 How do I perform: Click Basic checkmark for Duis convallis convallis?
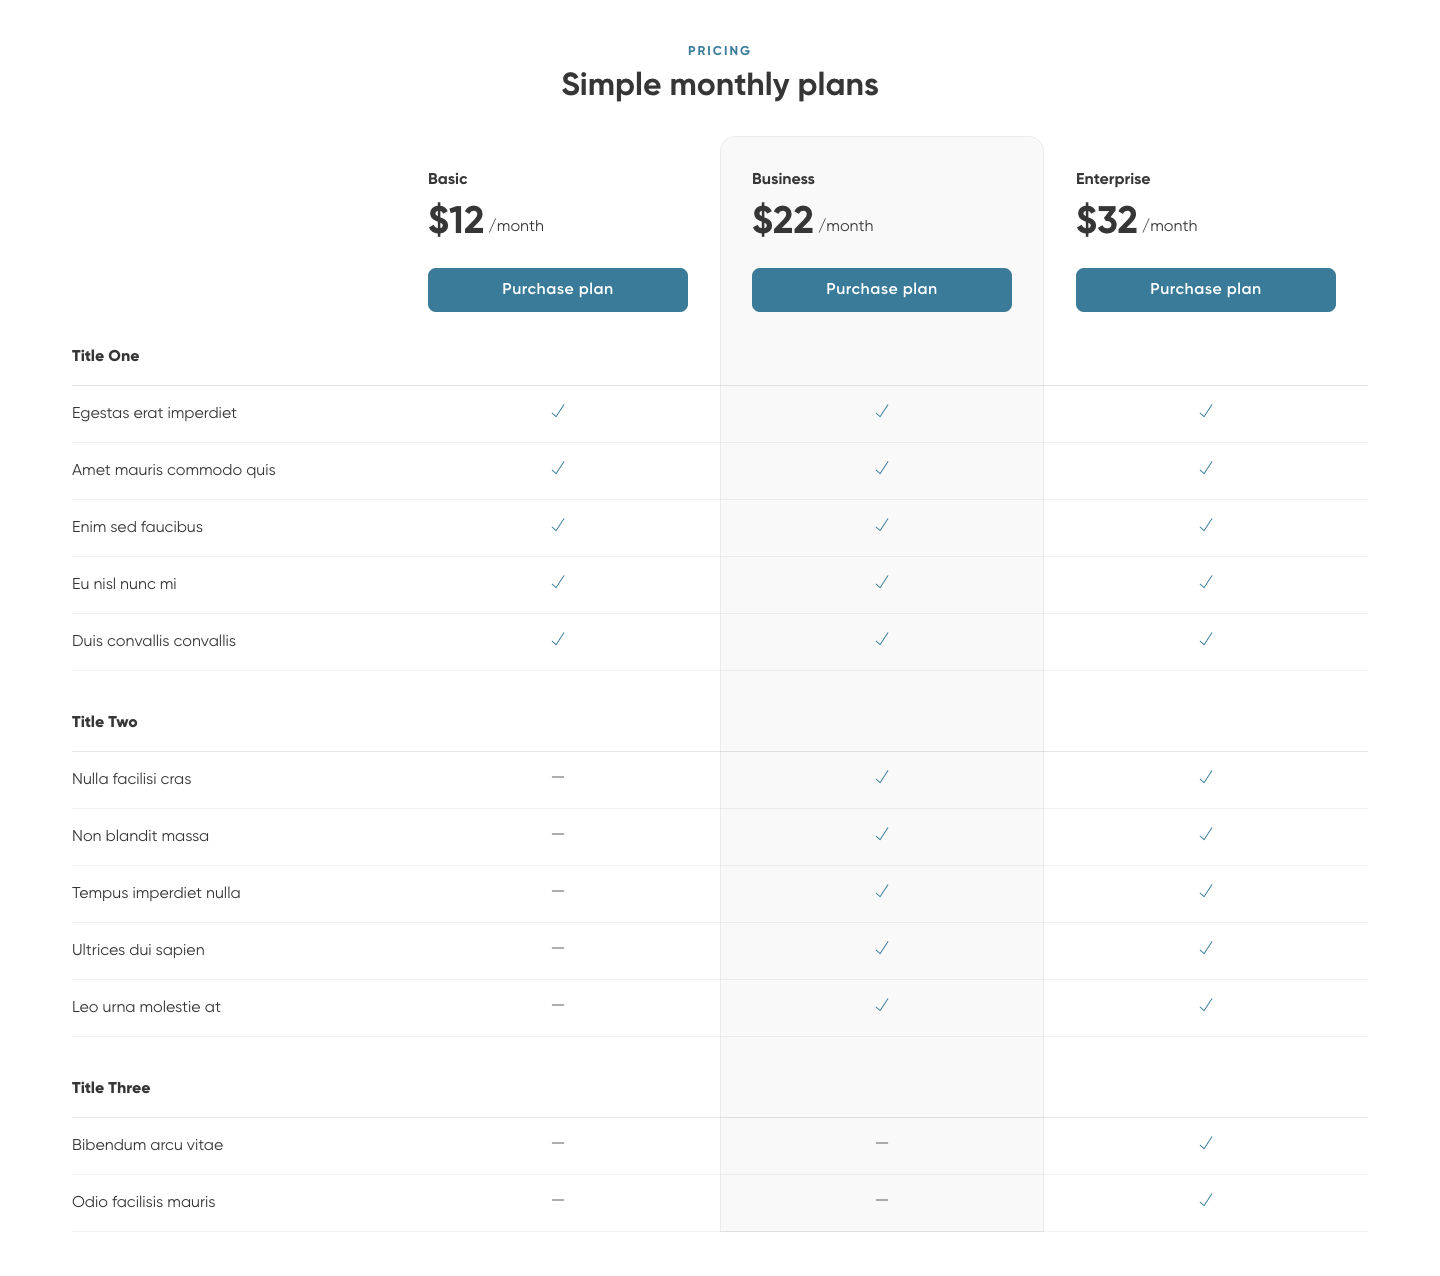pos(558,639)
